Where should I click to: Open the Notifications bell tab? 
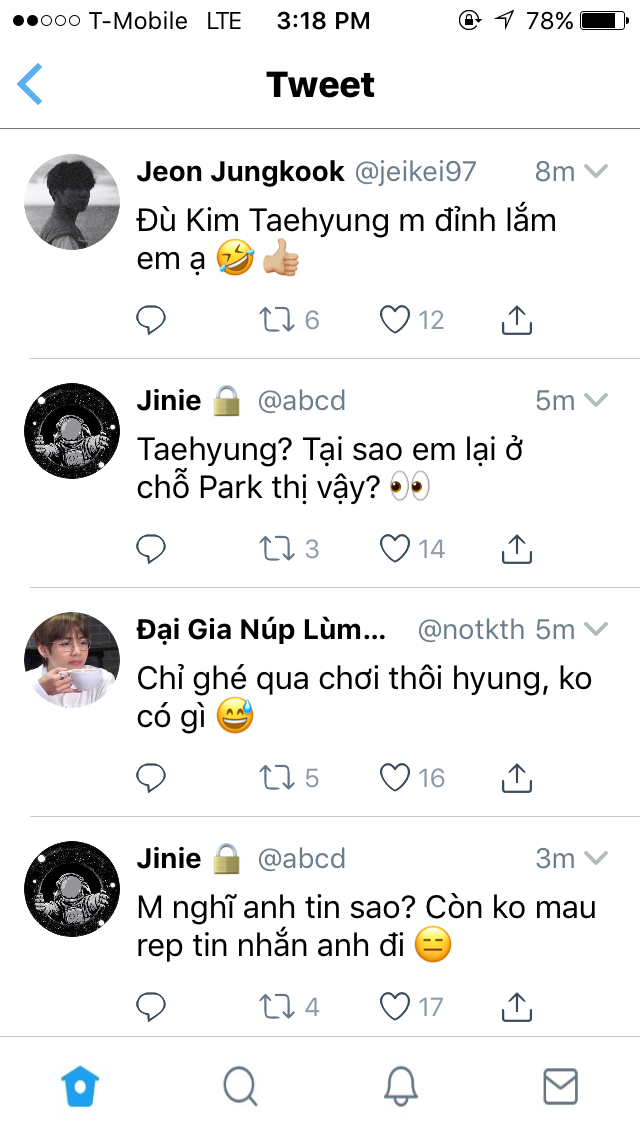[400, 1086]
